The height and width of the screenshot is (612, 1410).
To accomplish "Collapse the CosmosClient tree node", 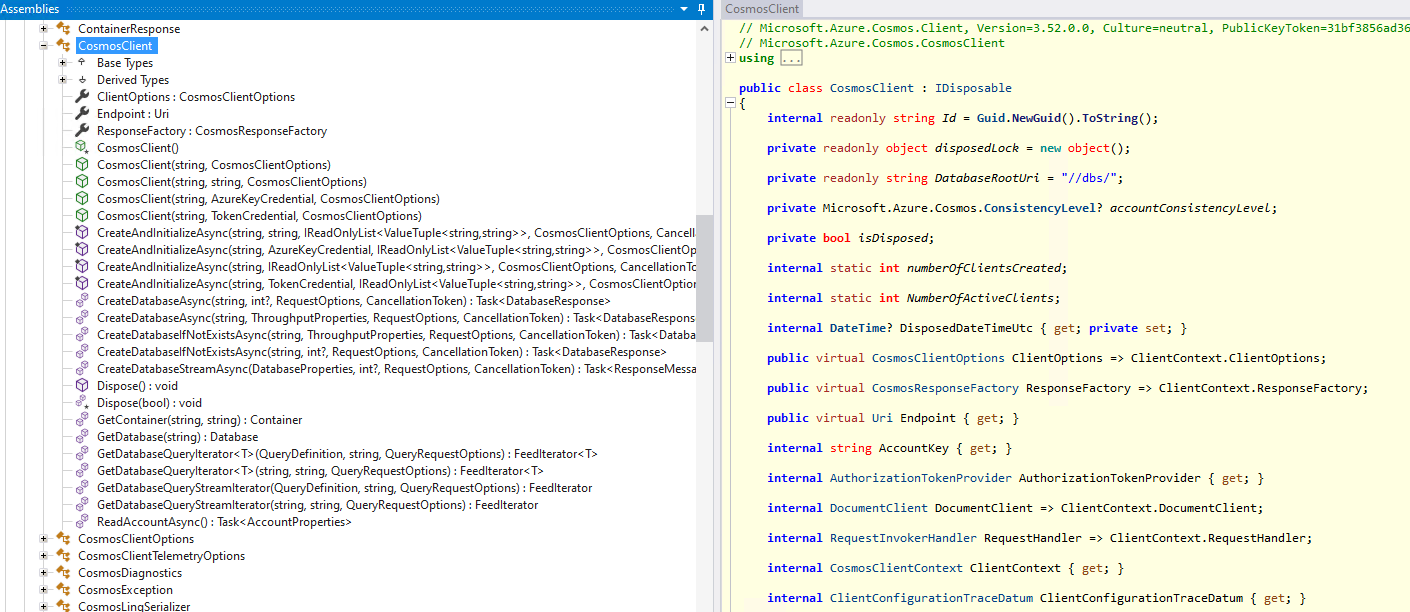I will [x=44, y=46].
